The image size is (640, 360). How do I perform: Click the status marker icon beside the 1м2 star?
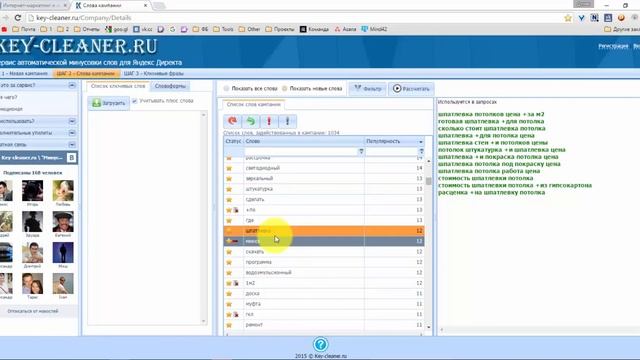point(236,283)
